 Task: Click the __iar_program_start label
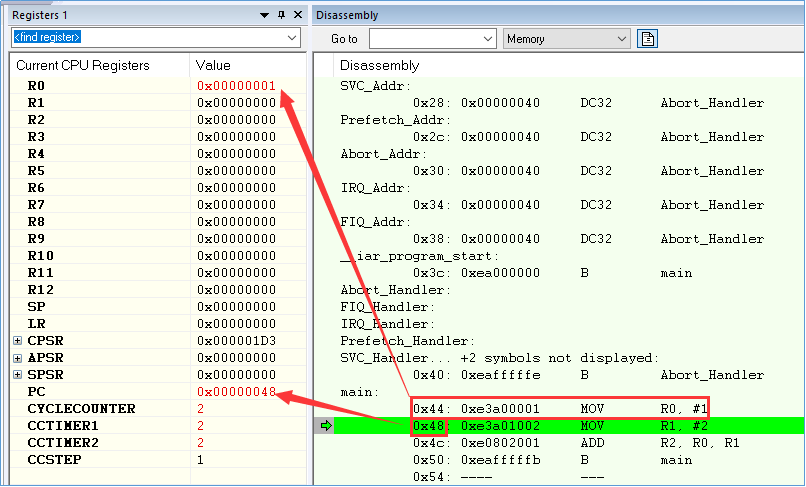pyautogui.click(x=419, y=256)
